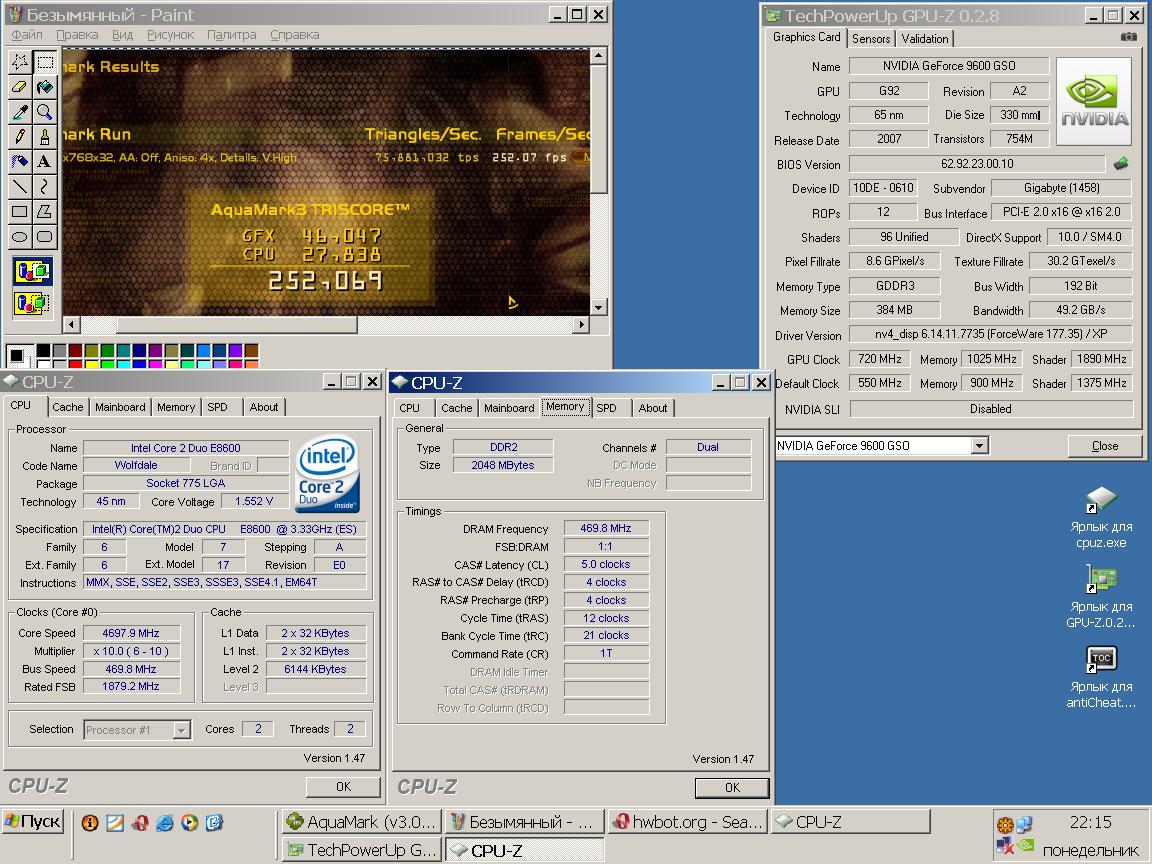
Task: Select the rectangular selection tool in Paint
Action: 45,62
